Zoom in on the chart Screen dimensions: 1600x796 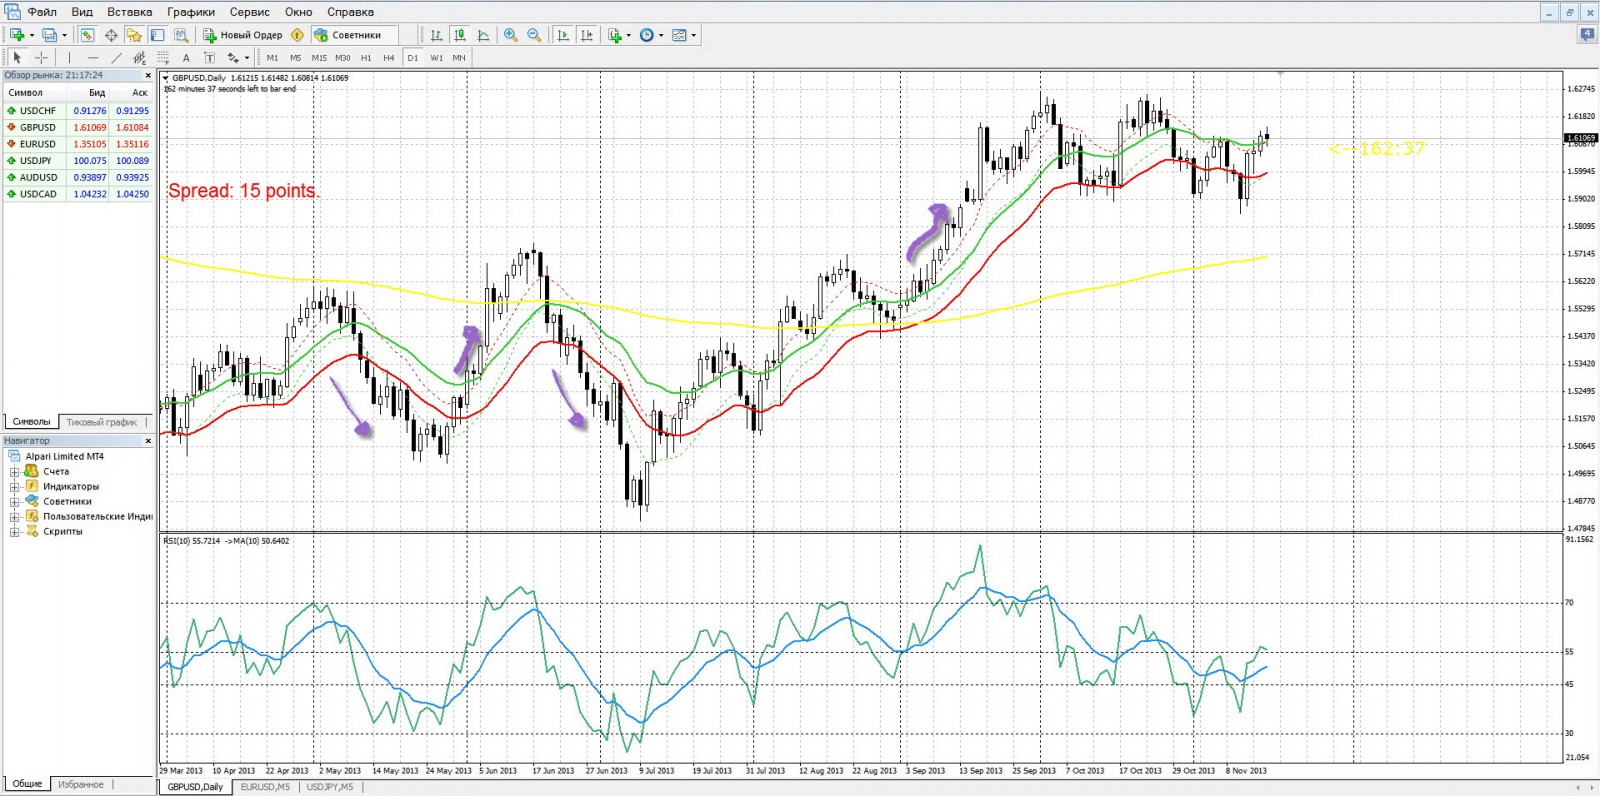[511, 35]
